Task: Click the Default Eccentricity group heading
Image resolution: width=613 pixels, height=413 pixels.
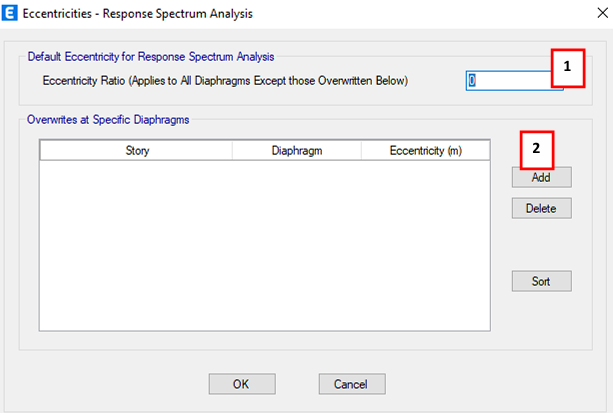Action: pyautogui.click(x=150, y=56)
